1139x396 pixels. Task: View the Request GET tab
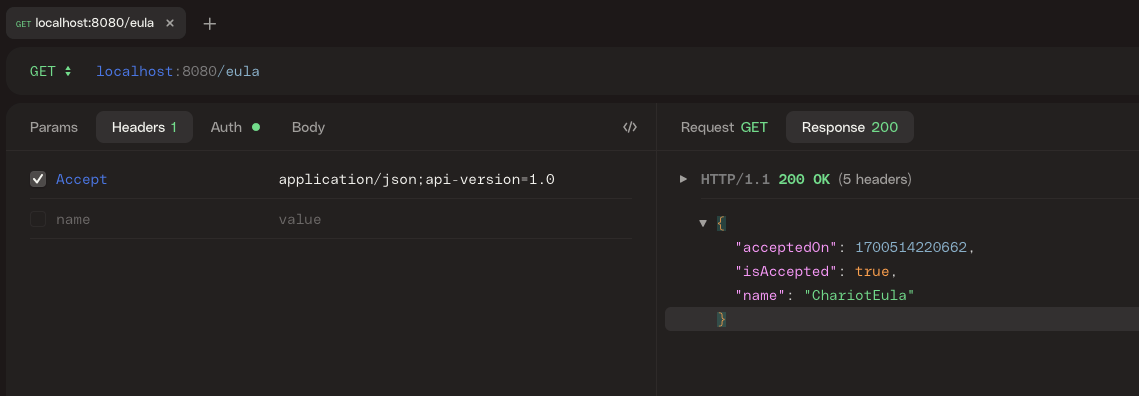click(724, 127)
